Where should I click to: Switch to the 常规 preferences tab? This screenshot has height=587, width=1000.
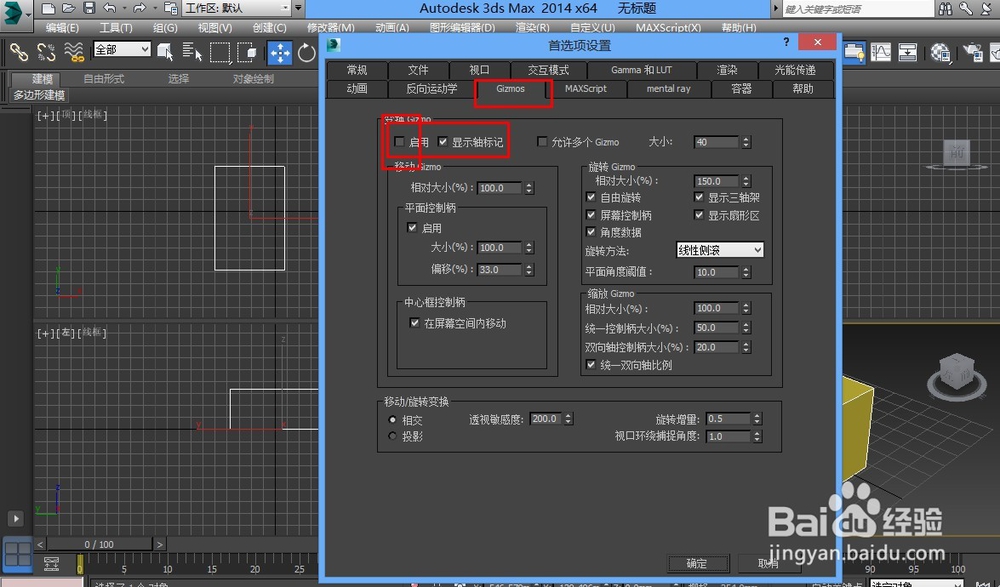pyautogui.click(x=357, y=70)
